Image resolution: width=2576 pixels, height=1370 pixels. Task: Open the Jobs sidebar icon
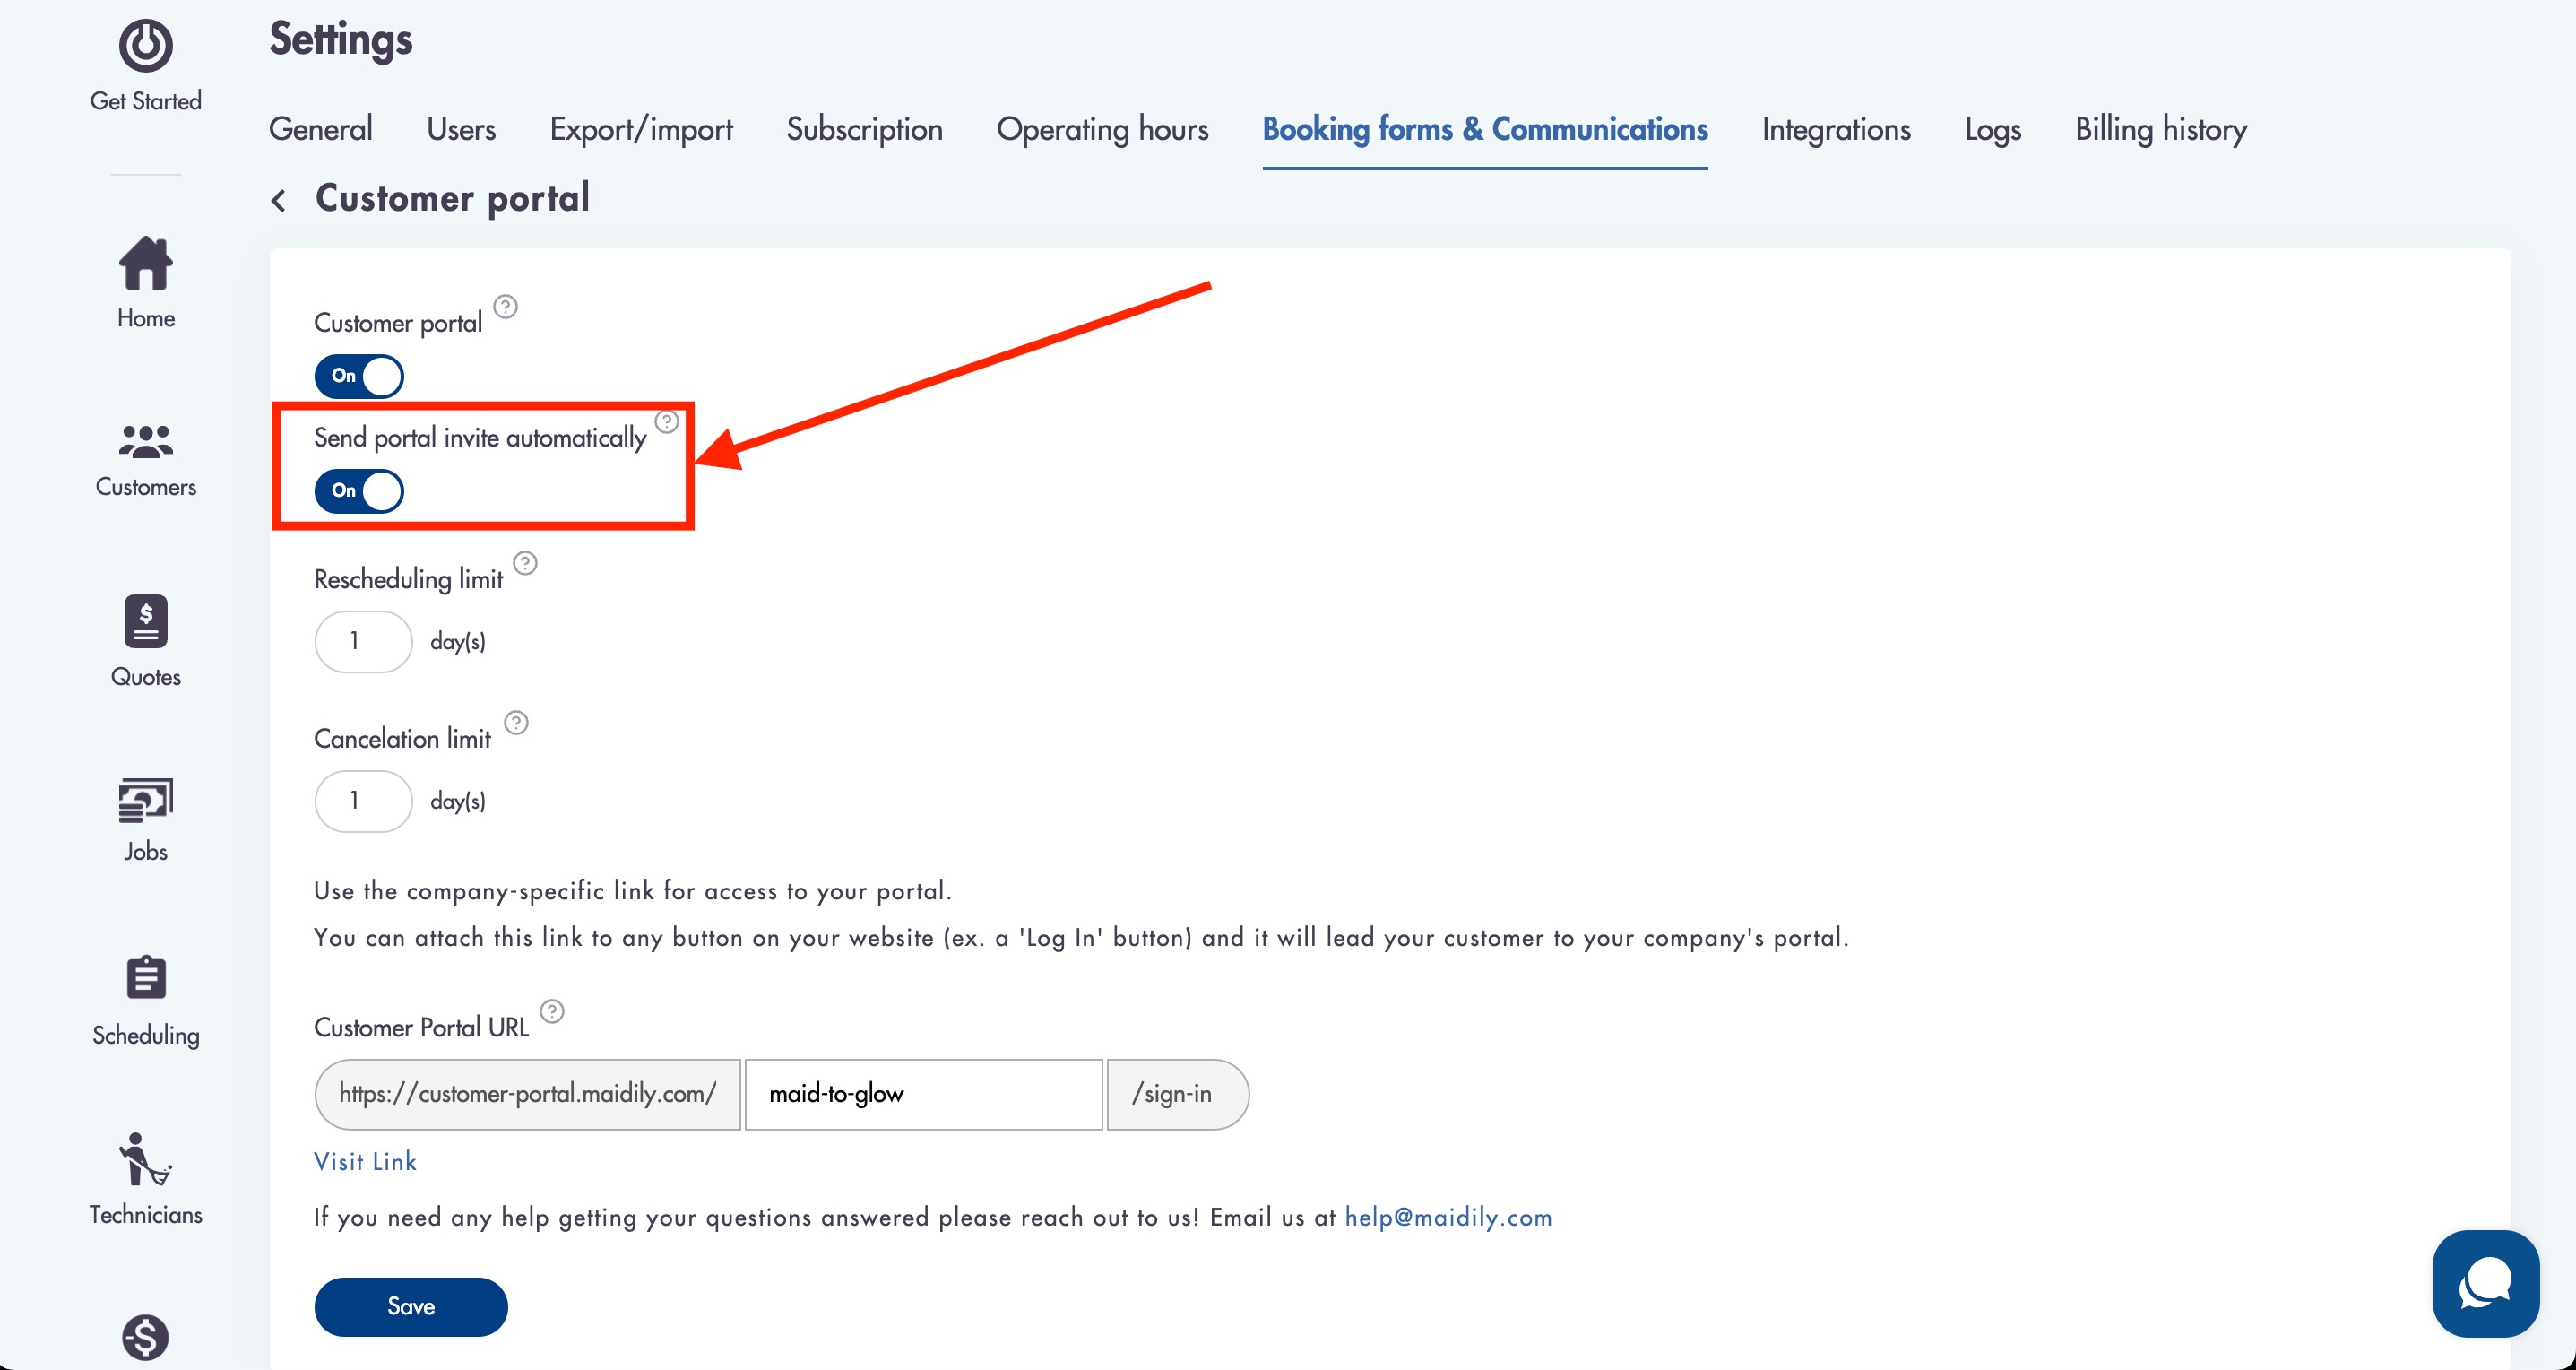point(146,800)
